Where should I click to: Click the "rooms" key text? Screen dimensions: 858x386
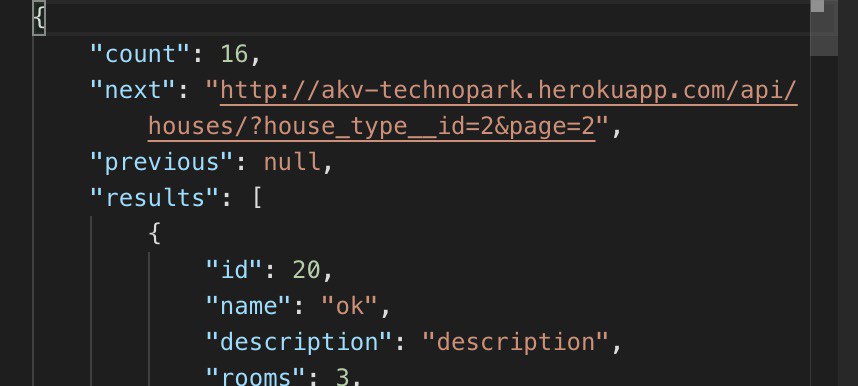tap(256, 377)
